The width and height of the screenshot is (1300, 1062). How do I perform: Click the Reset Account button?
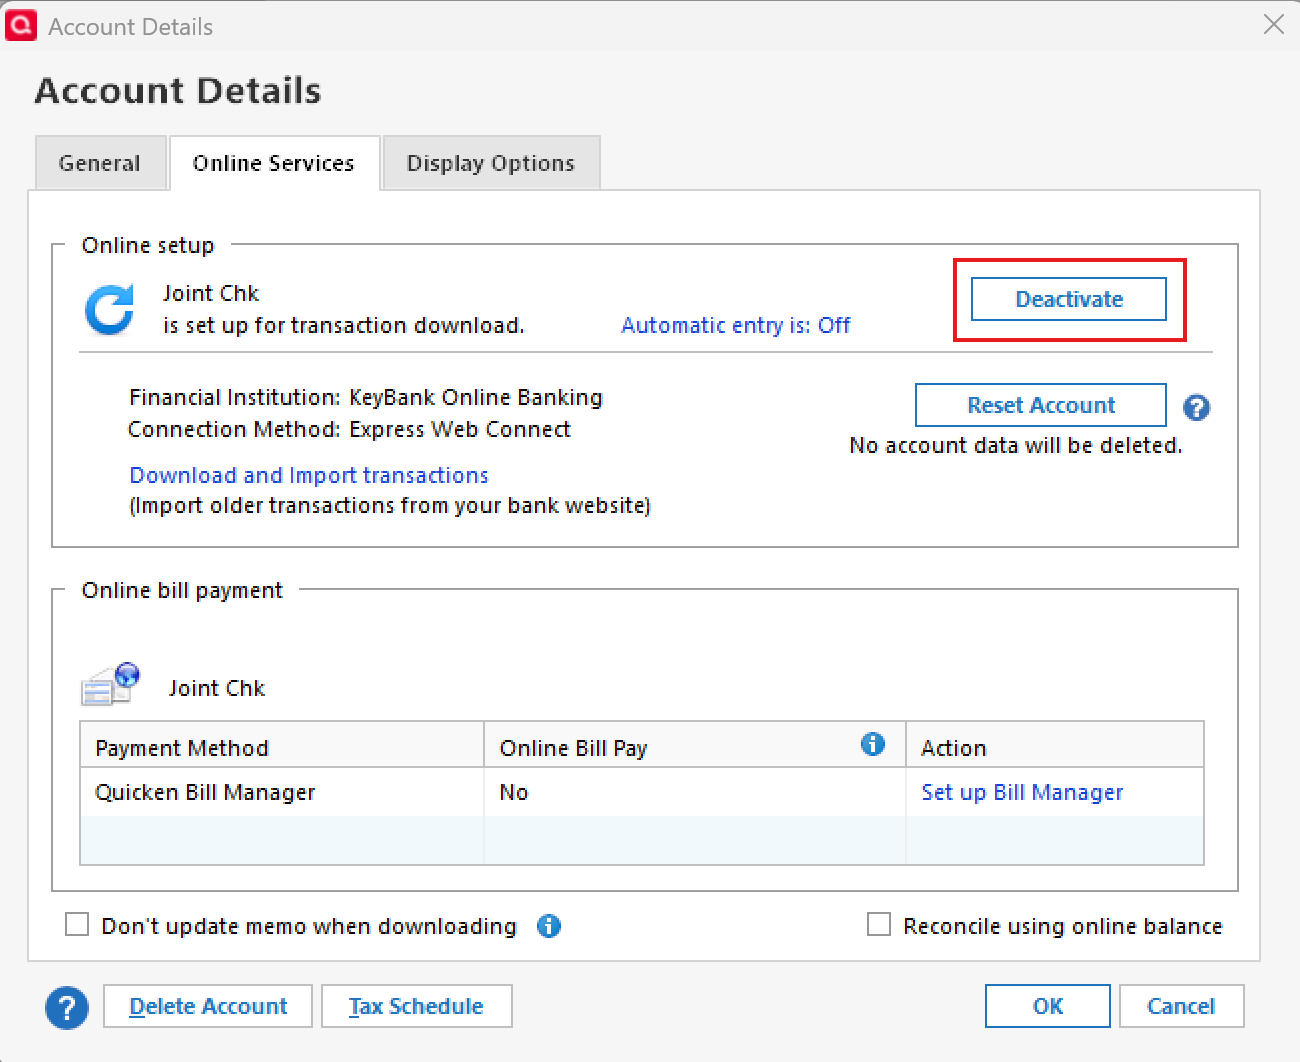[1040, 405]
